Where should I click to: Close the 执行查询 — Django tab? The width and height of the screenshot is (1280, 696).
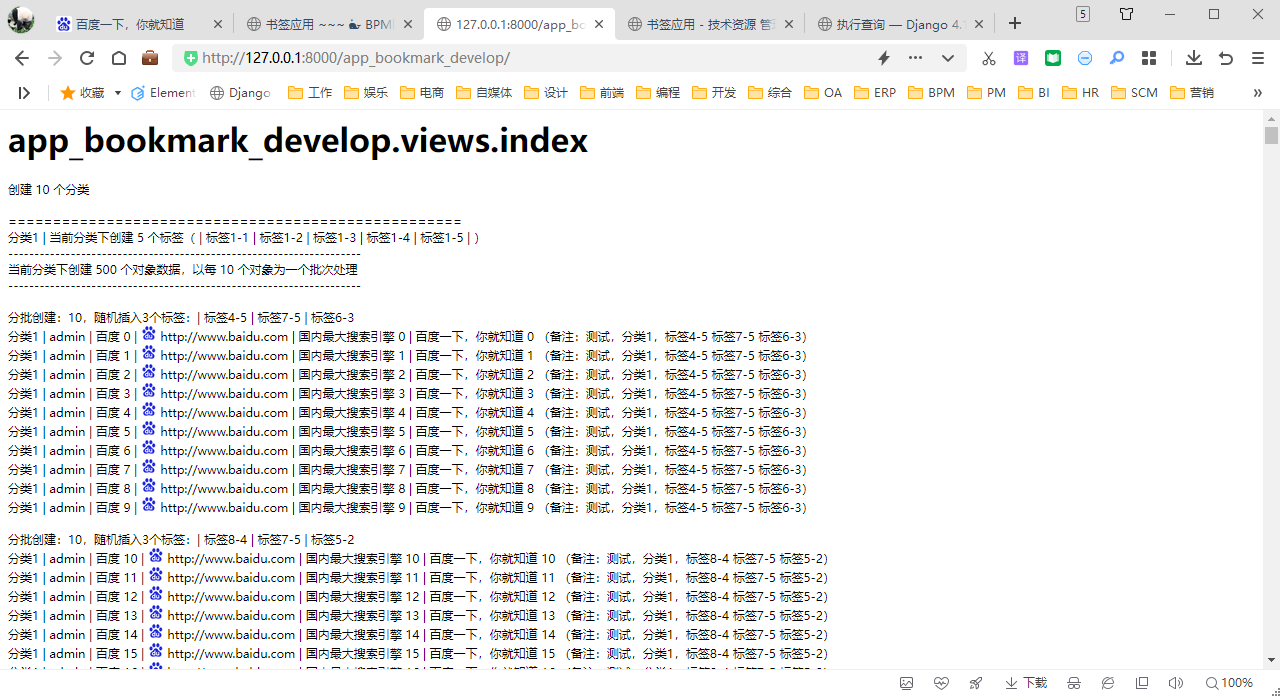979,24
